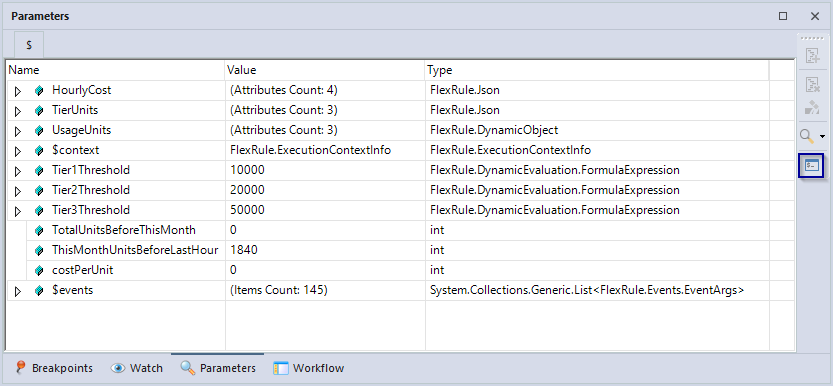Click the Breakpoints pin icon

coord(21,367)
